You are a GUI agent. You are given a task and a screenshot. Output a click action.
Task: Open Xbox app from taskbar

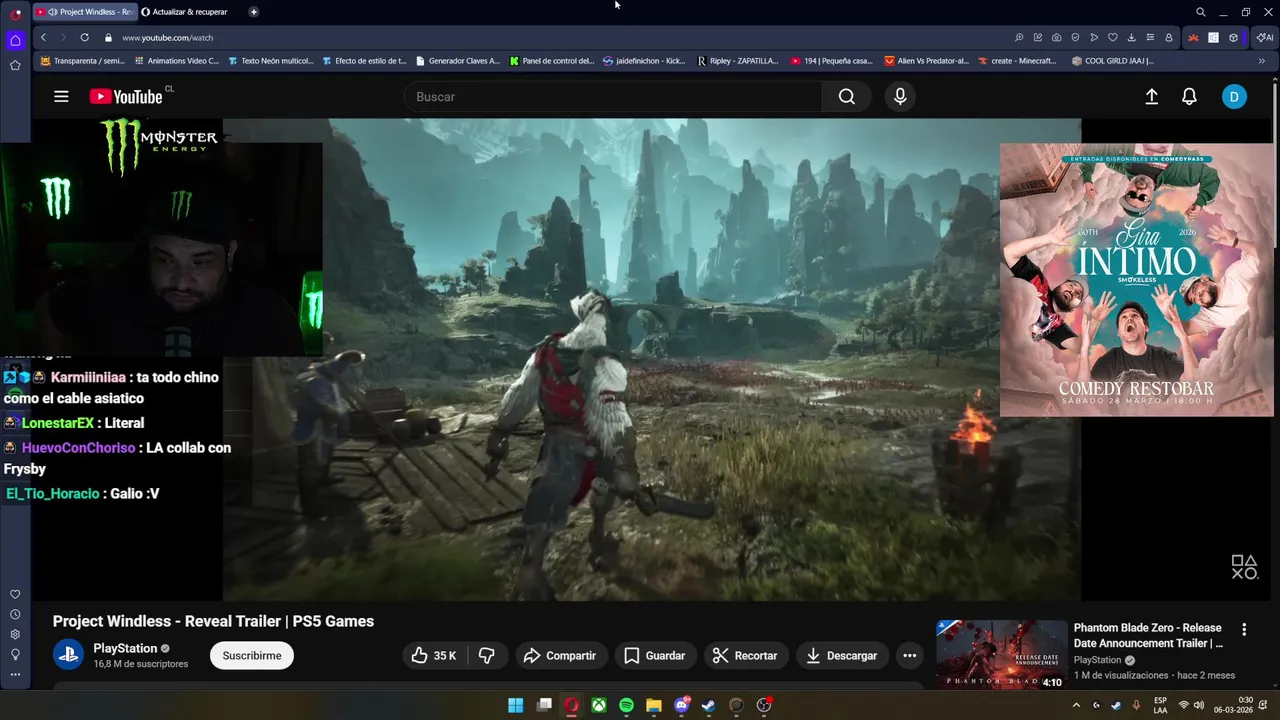coord(598,705)
